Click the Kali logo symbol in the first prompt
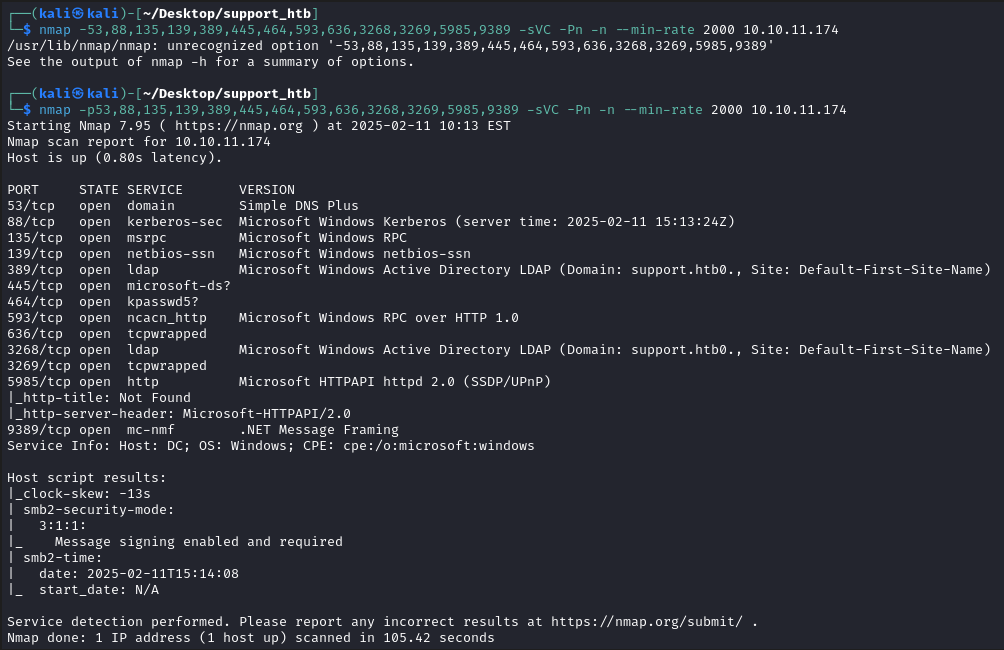The height and width of the screenshot is (650, 1004). [x=72, y=13]
